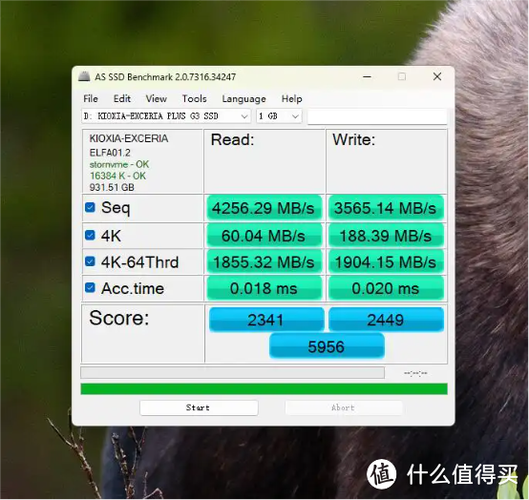Image resolution: width=529 pixels, height=500 pixels.
Task: Click the stornvme - OK driver status
Action: point(119,164)
